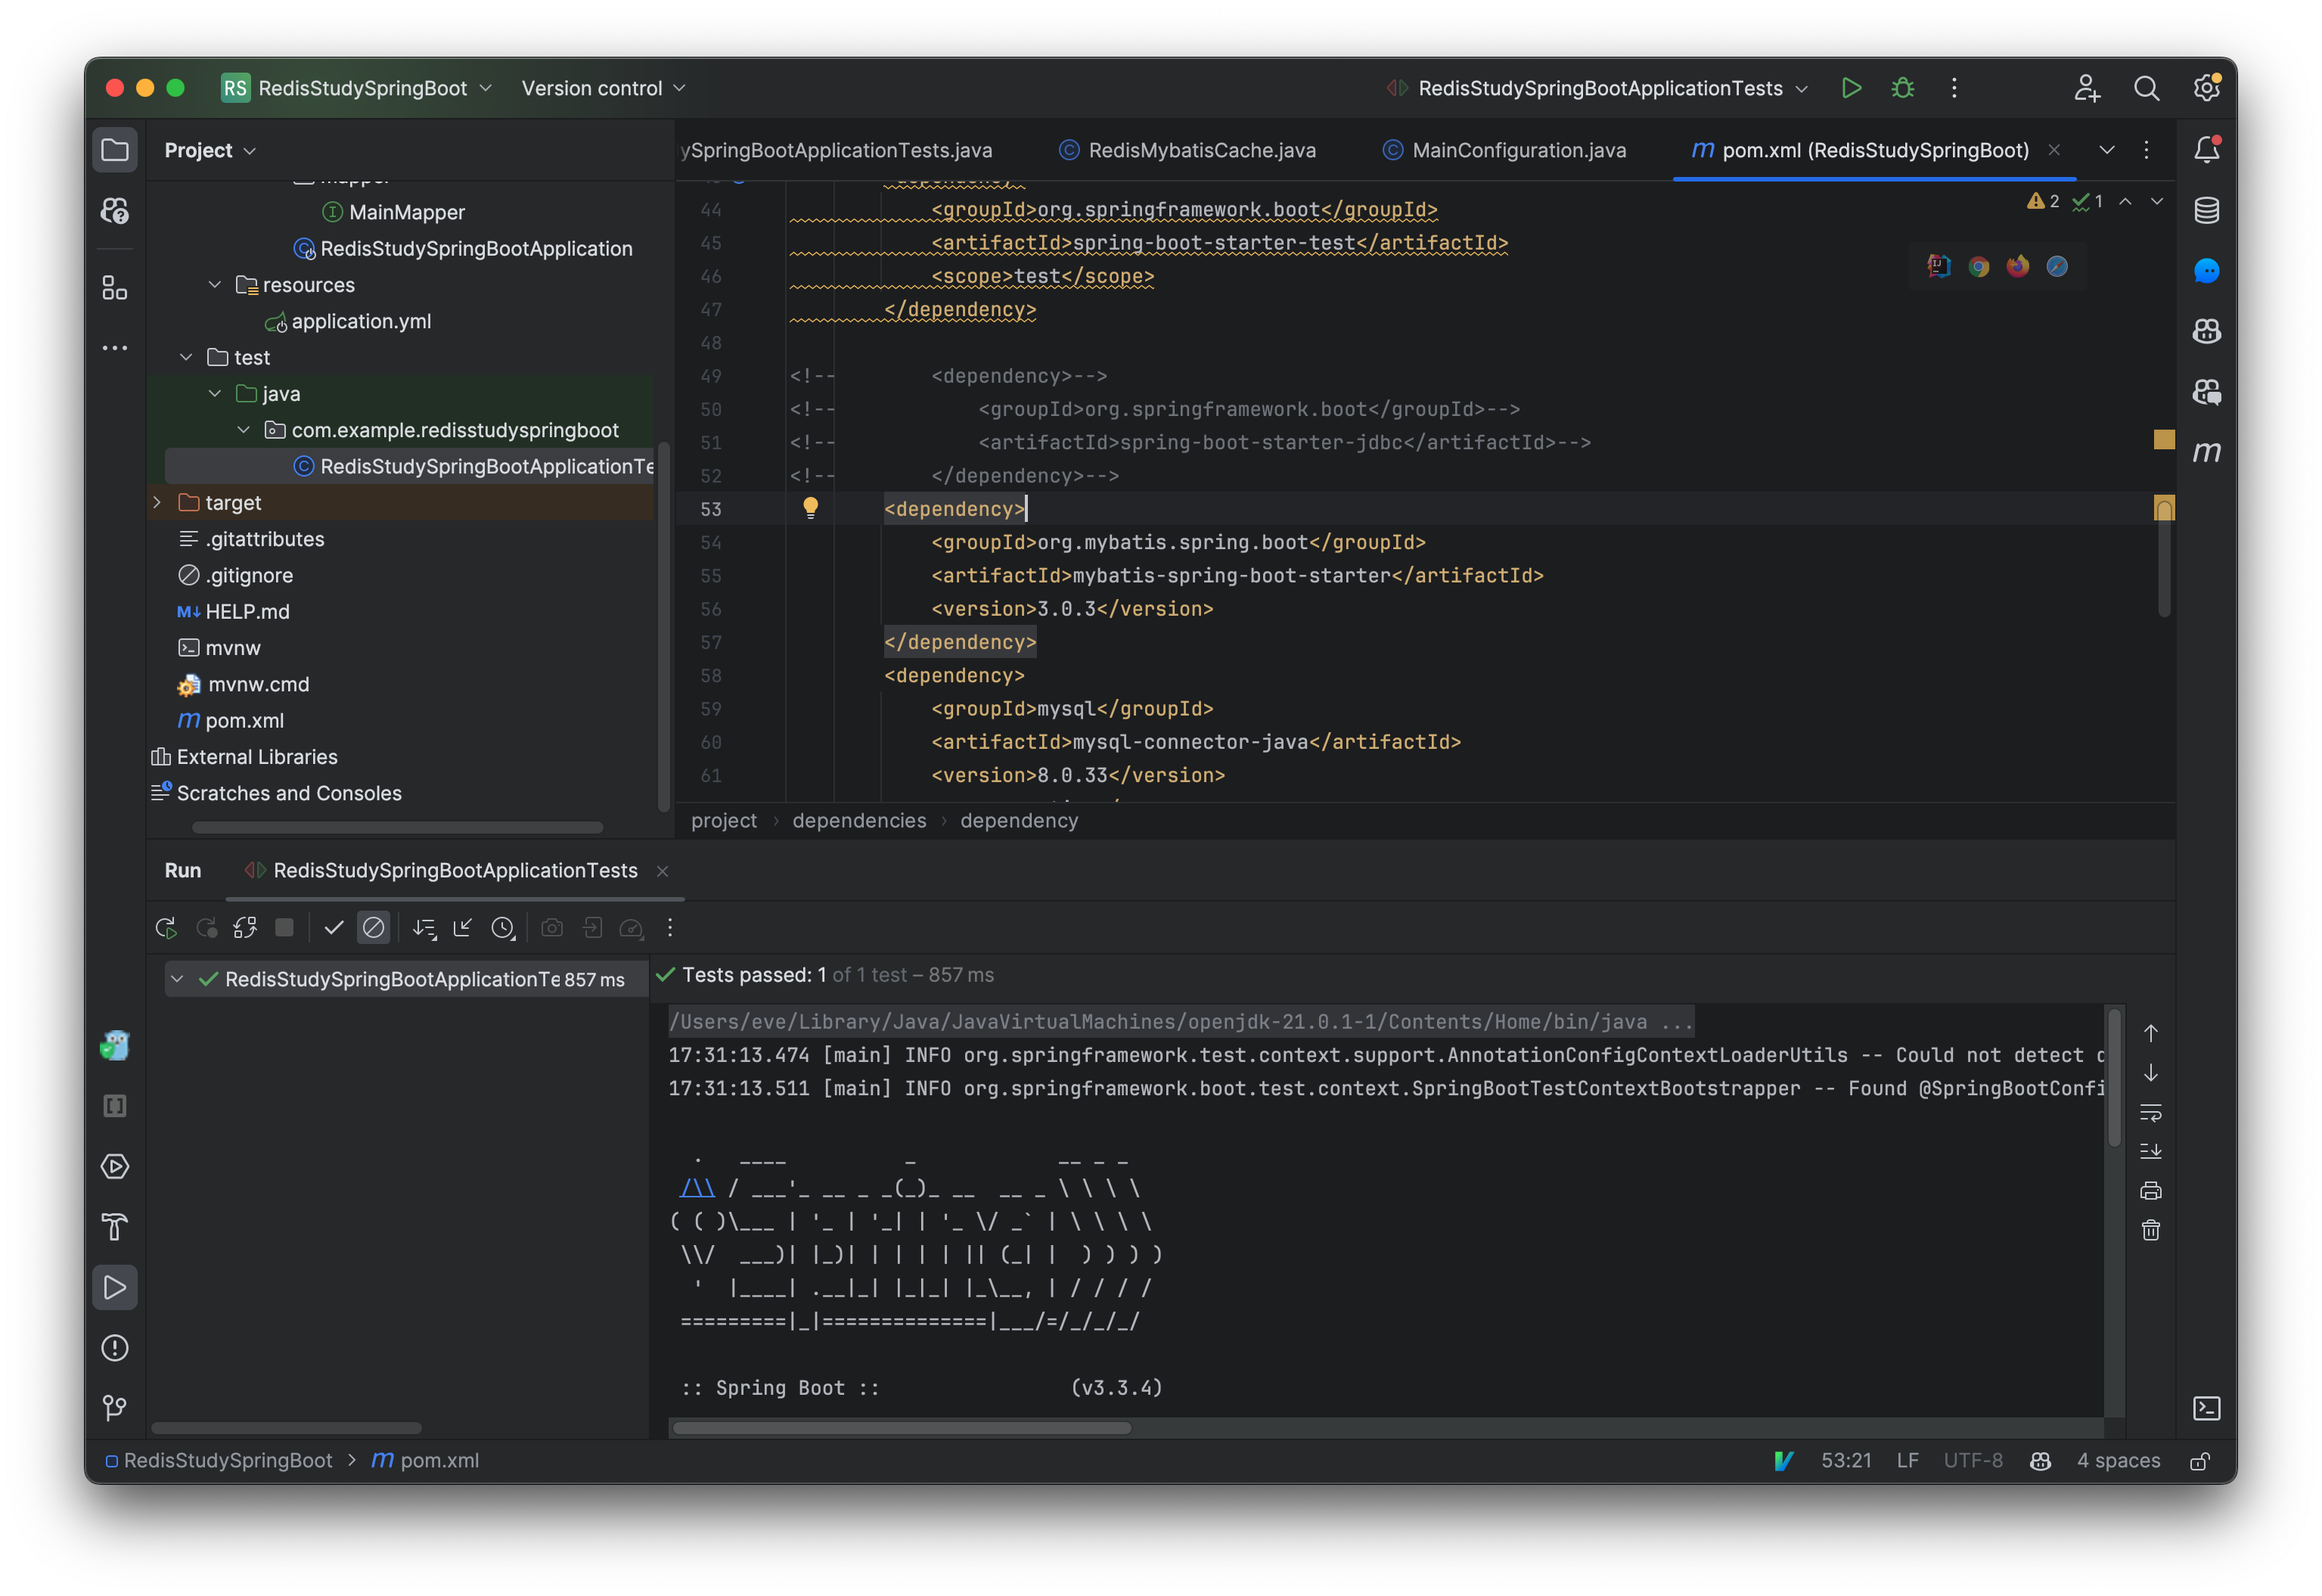This screenshot has width=2322, height=1596.
Task: Toggle Show Passed tests checkmark
Action: pos(334,928)
